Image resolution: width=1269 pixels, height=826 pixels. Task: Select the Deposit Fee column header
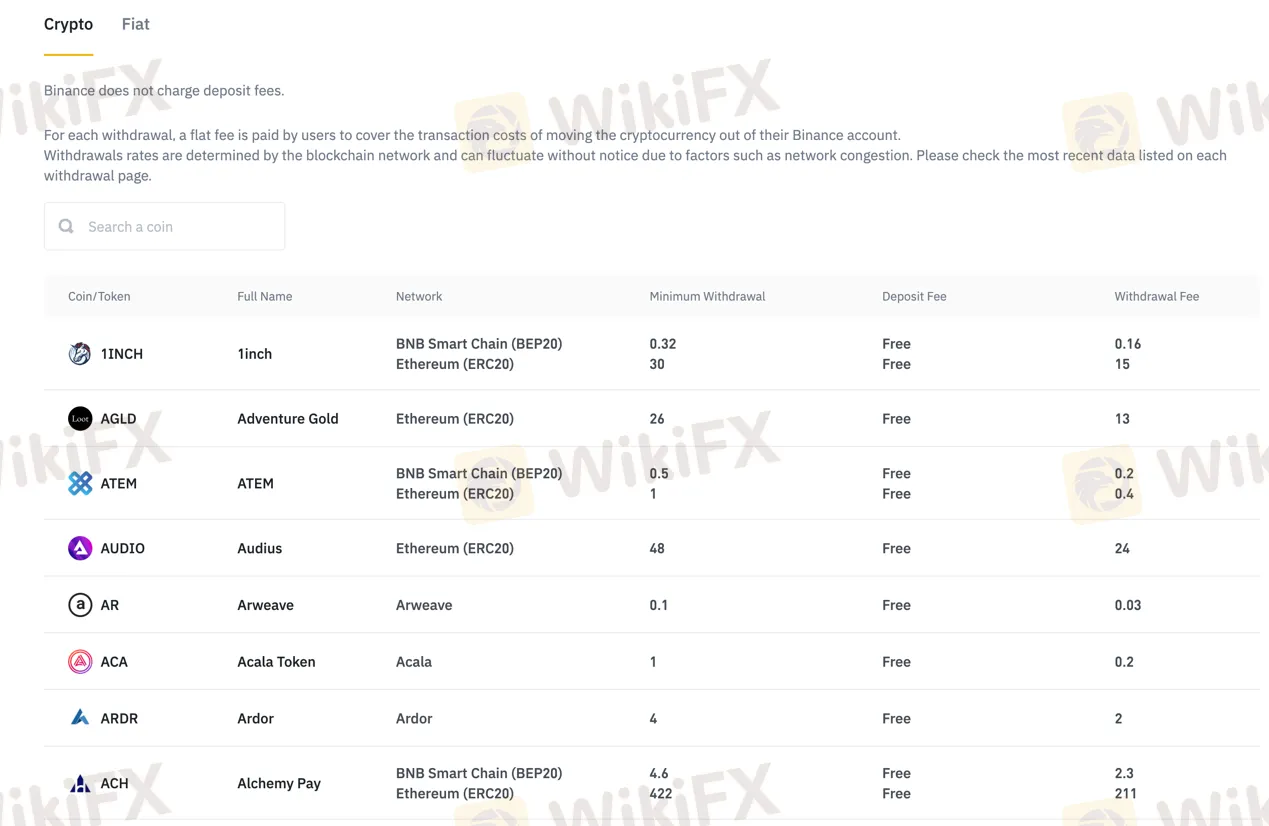[913, 296]
